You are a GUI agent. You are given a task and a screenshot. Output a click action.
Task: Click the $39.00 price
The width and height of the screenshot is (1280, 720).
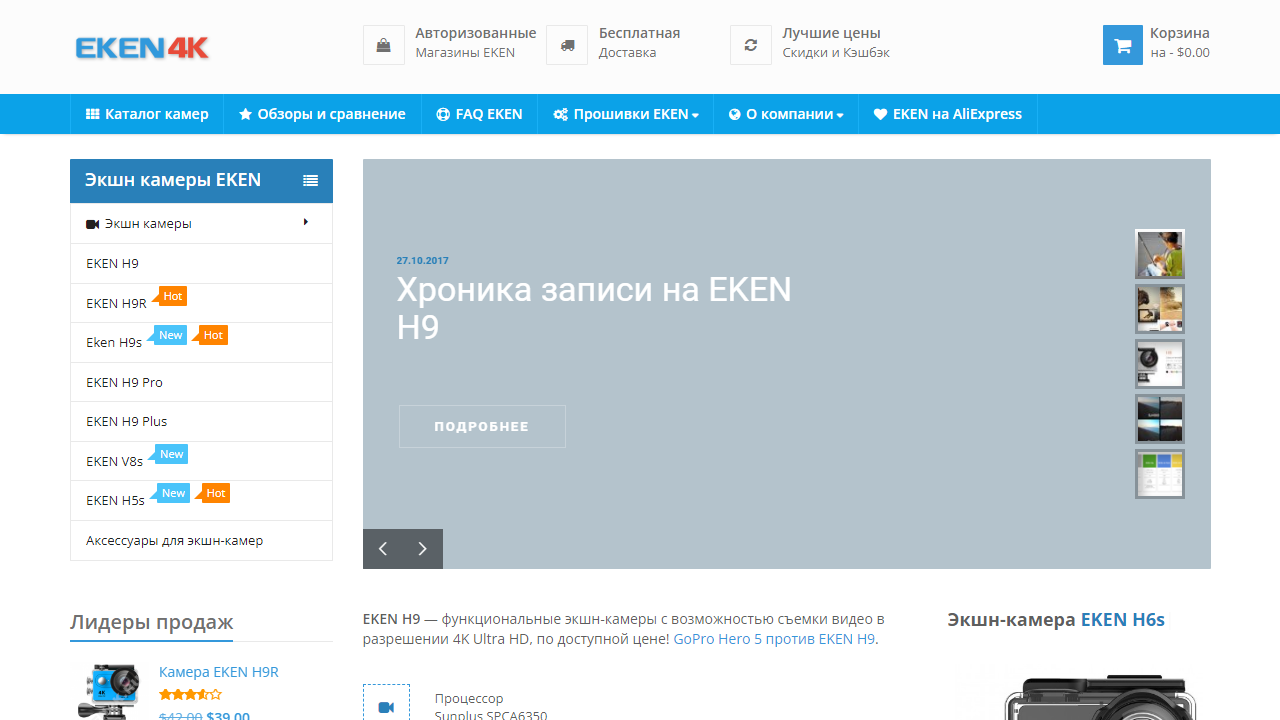point(228,715)
